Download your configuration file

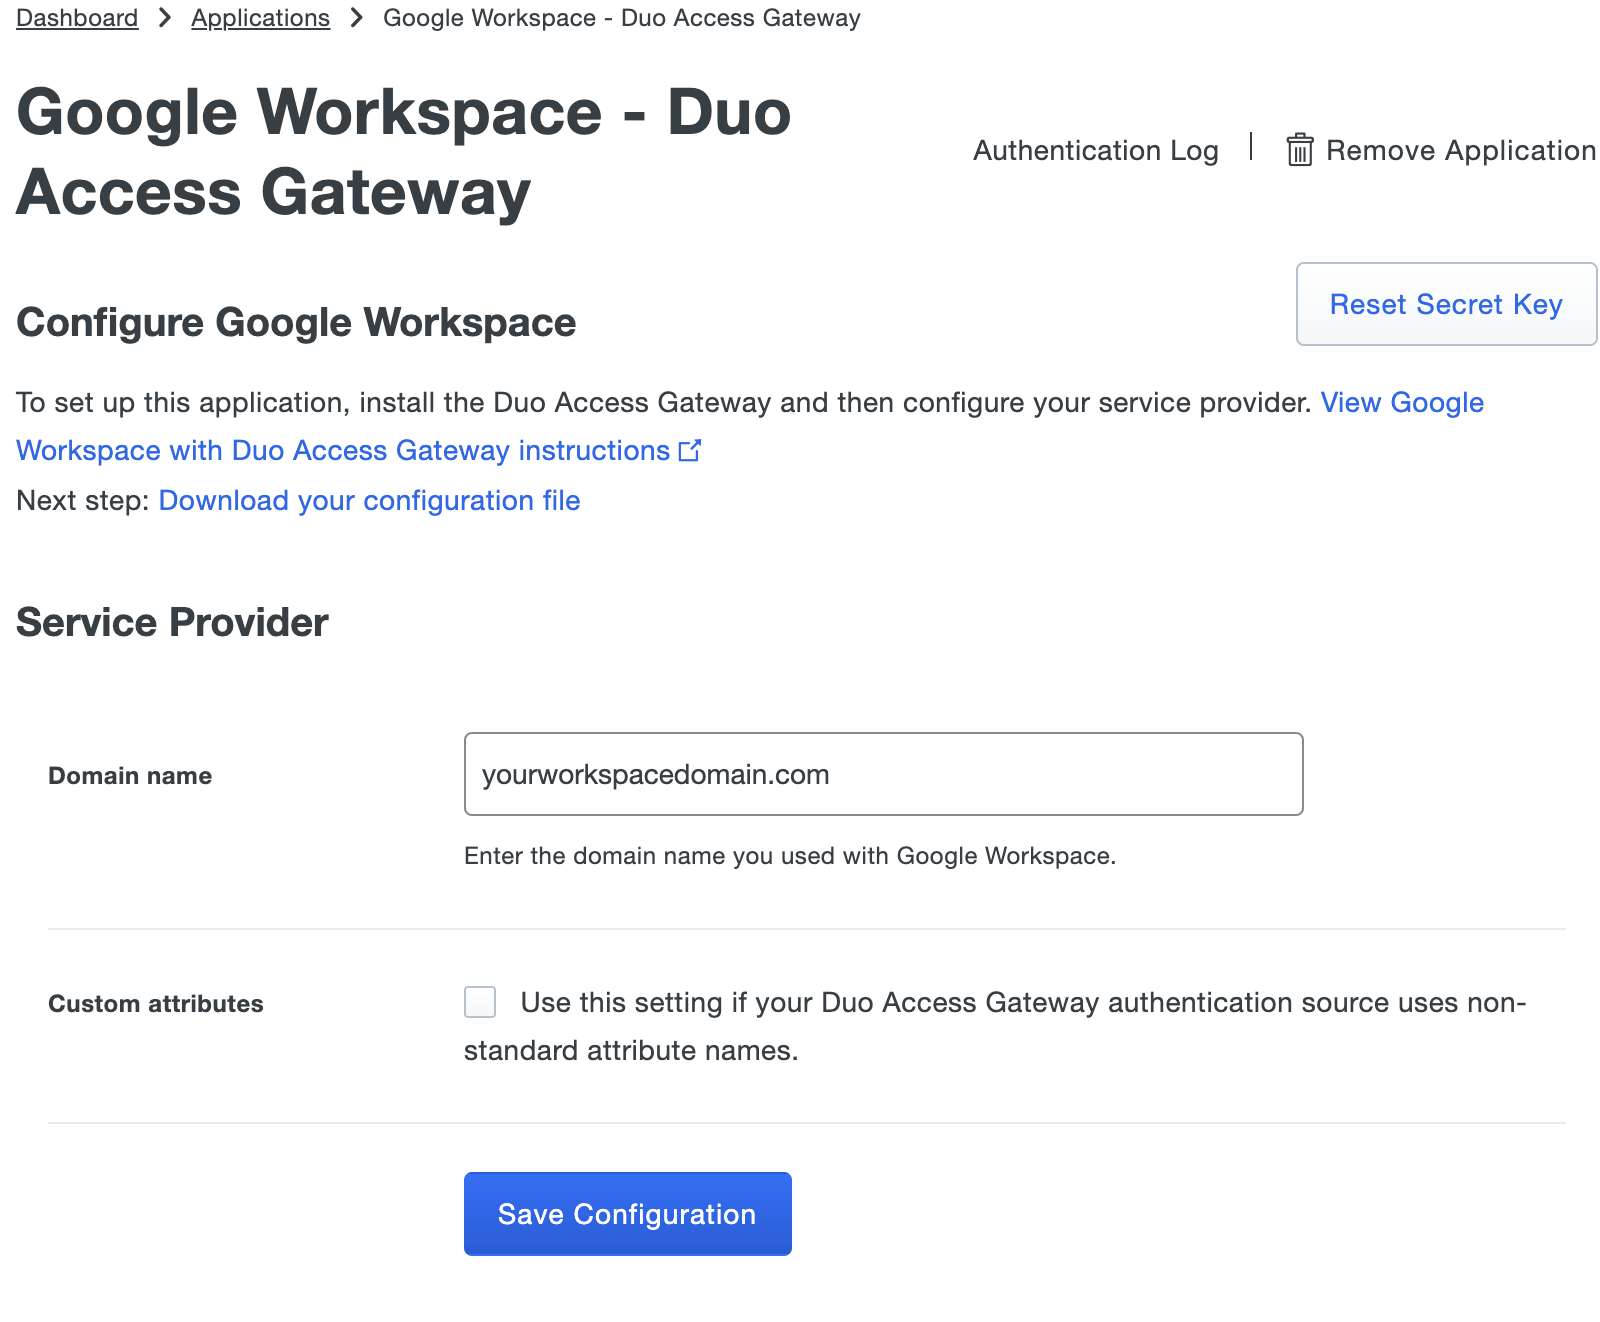[369, 500]
